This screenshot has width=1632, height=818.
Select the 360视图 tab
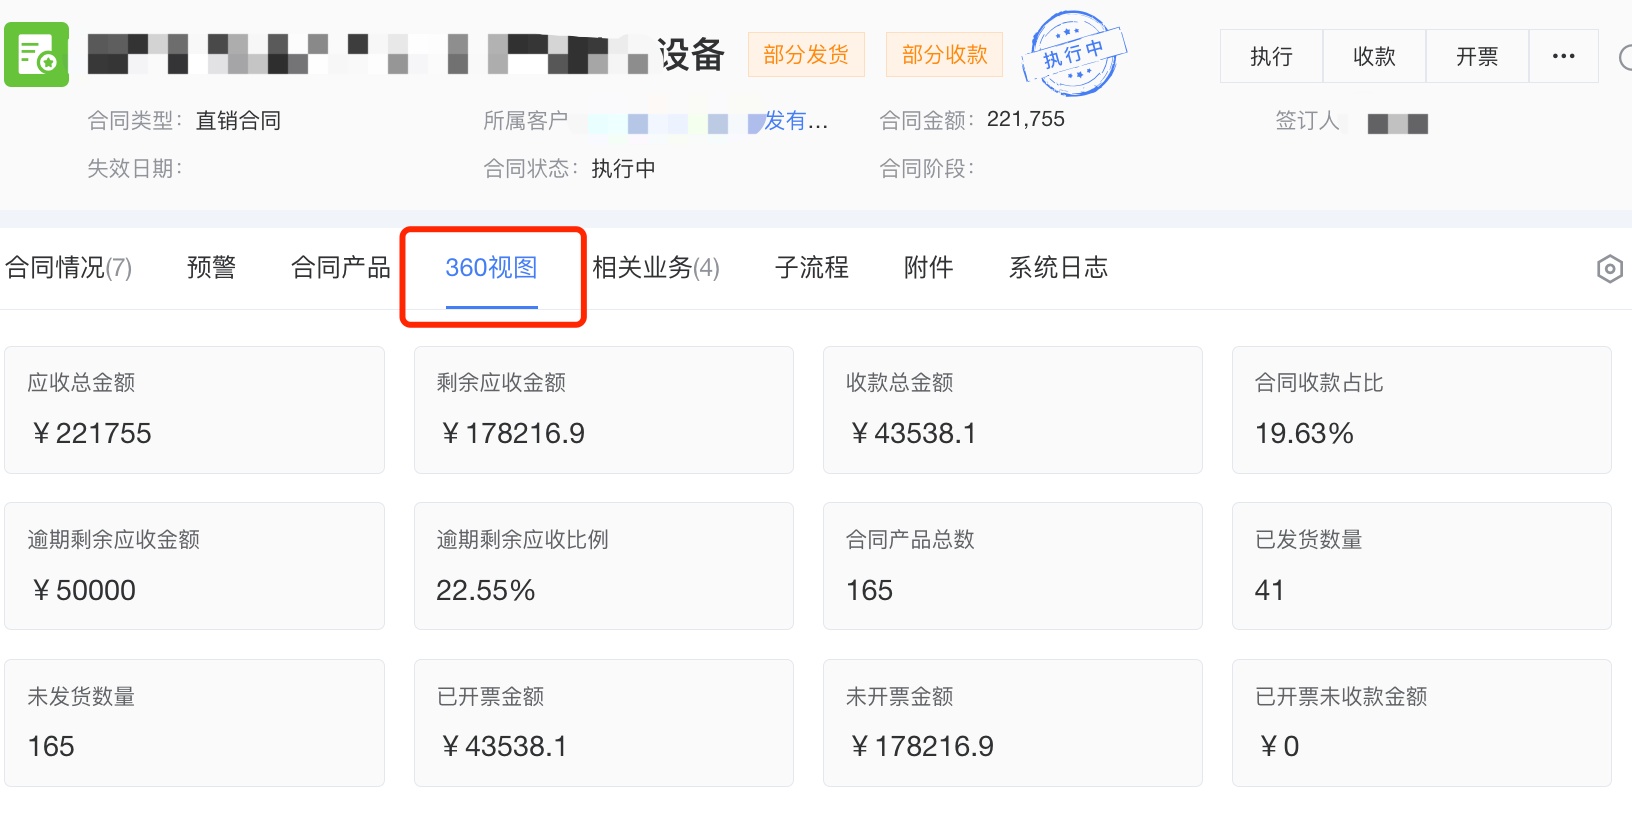[x=491, y=268]
